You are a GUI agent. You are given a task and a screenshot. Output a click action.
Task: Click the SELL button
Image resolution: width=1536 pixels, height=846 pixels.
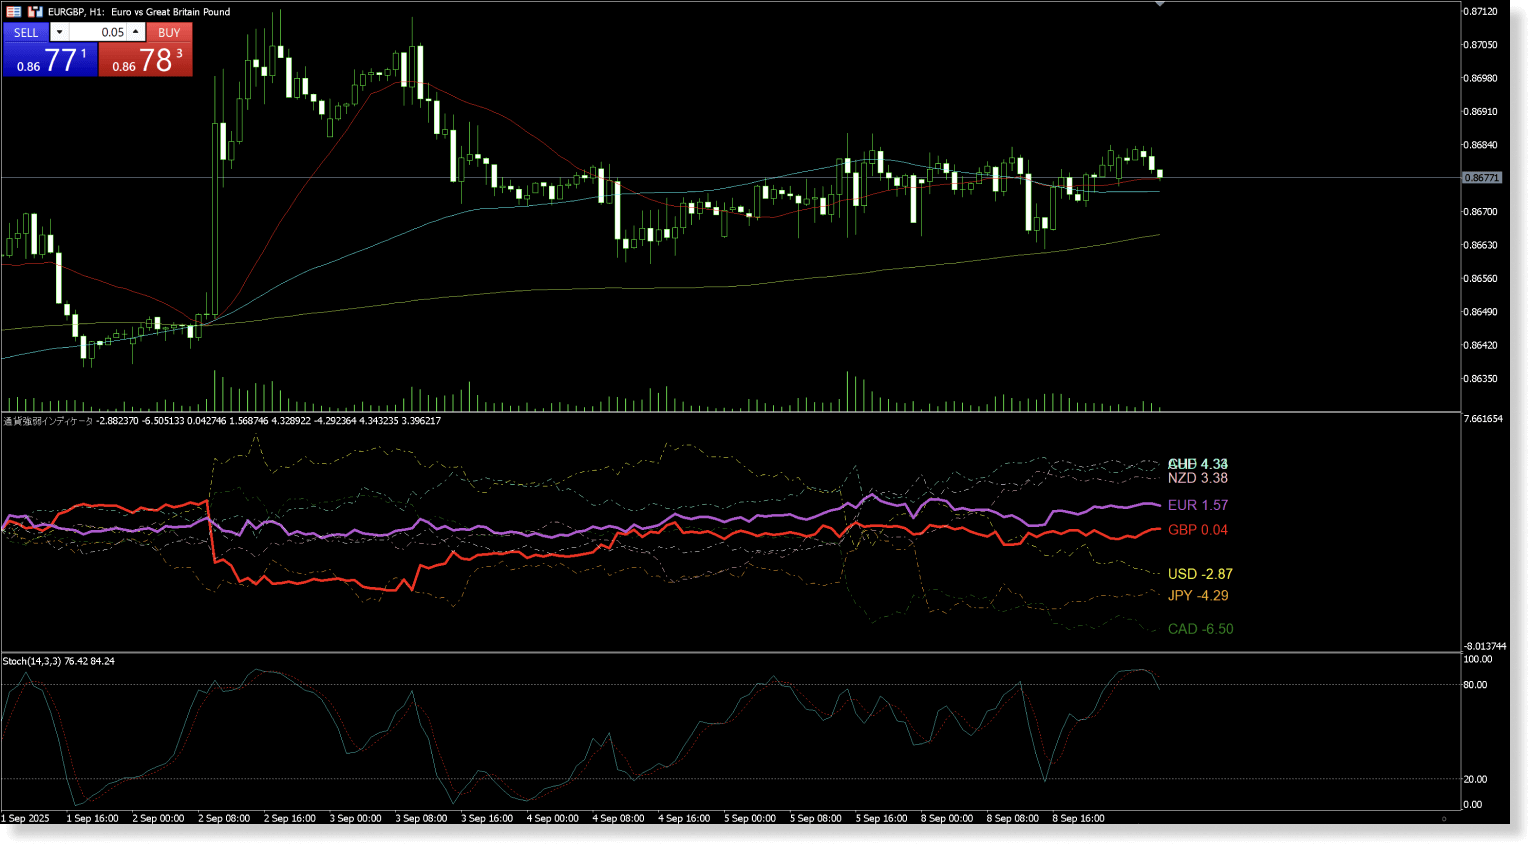click(26, 32)
